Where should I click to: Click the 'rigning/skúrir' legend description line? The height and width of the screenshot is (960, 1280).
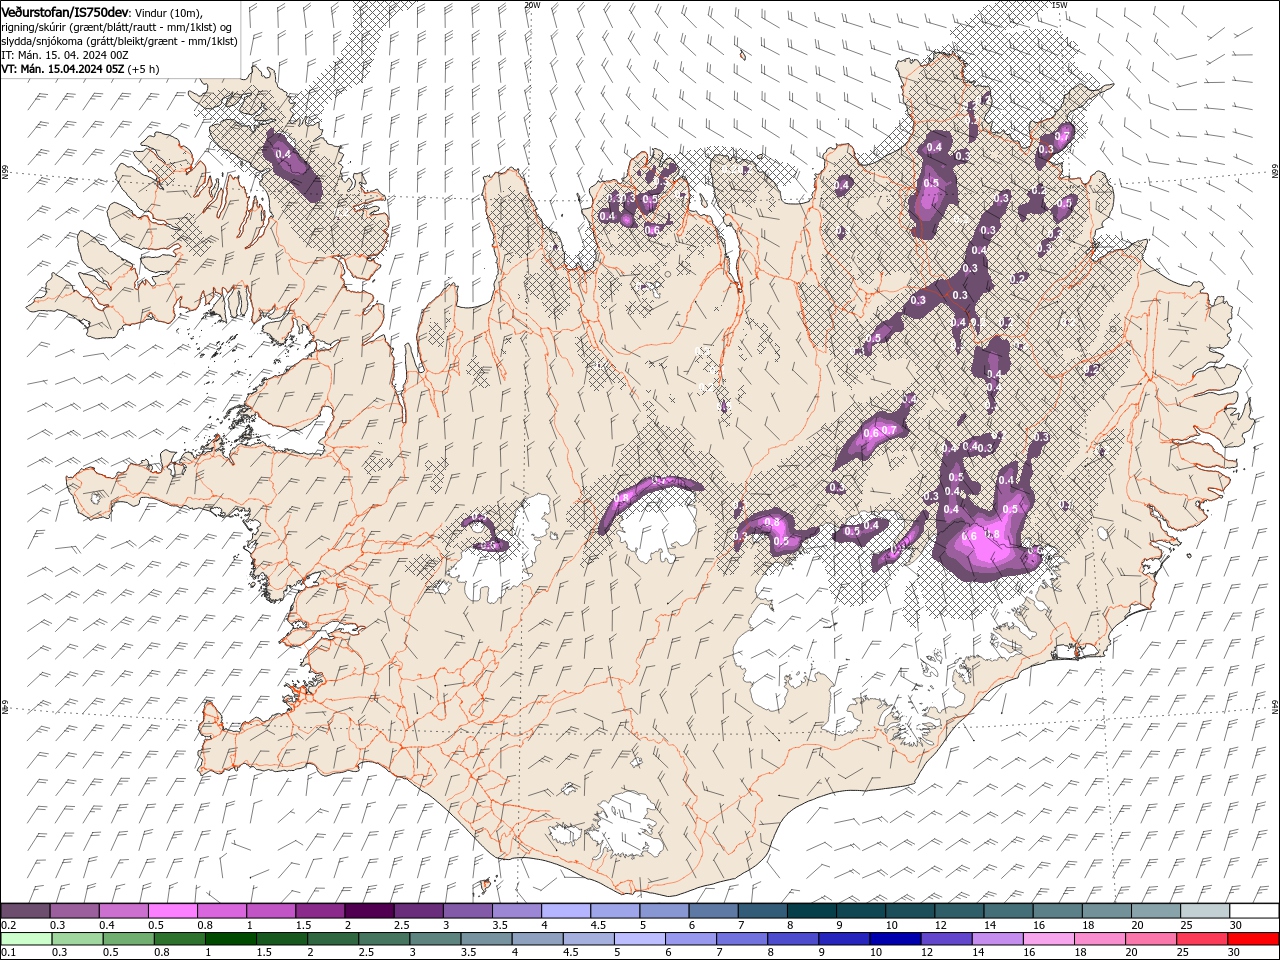pyautogui.click(x=117, y=26)
